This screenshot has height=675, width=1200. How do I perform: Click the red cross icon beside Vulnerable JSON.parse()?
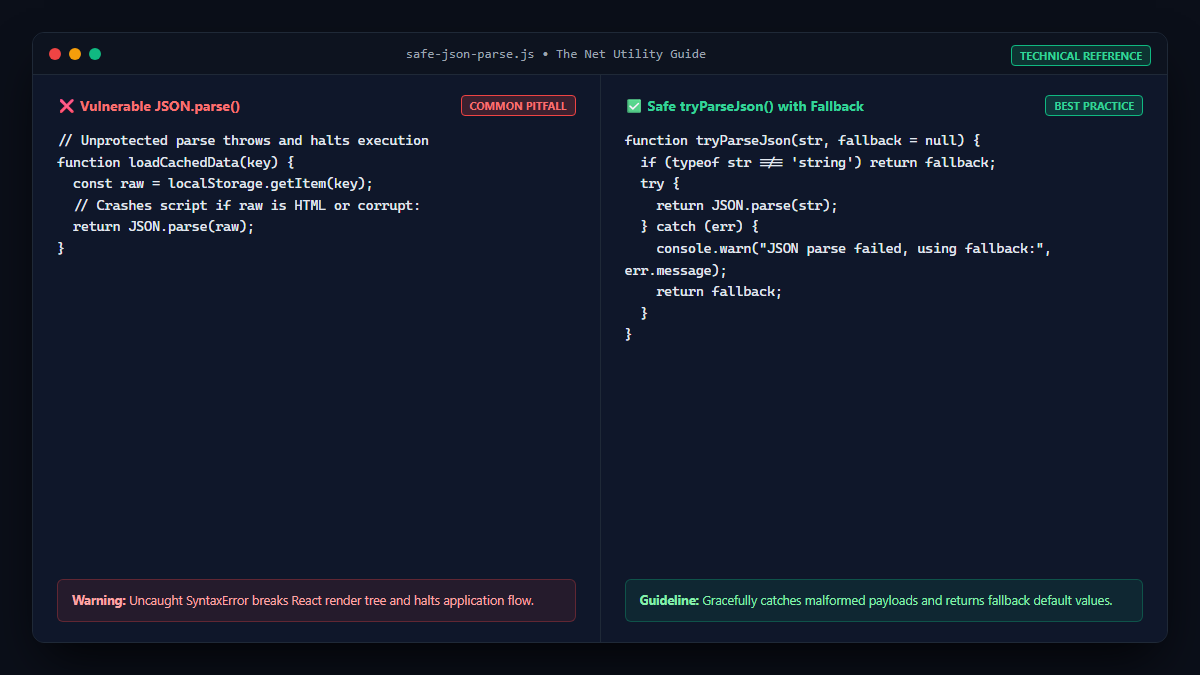point(66,106)
